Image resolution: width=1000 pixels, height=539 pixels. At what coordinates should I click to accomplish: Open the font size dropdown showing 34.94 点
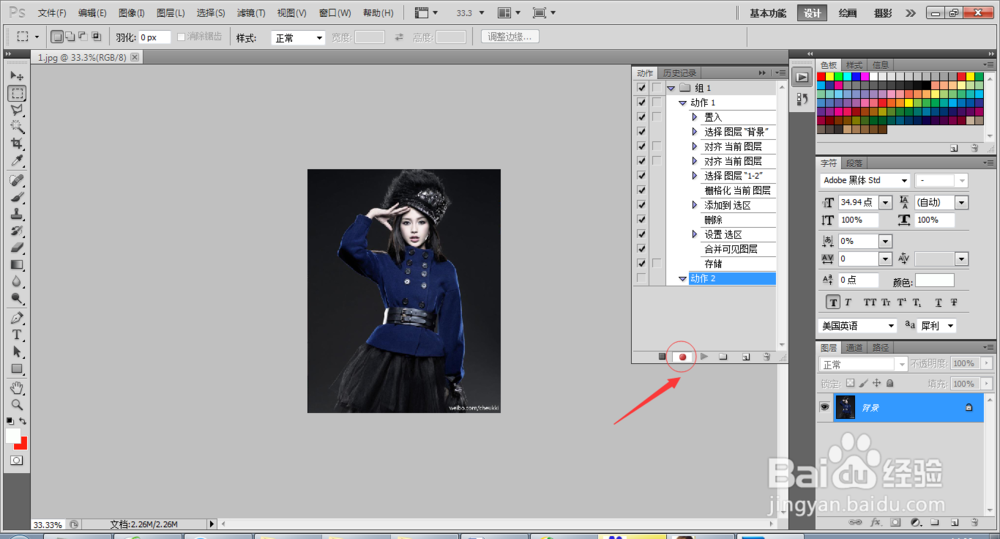885,203
